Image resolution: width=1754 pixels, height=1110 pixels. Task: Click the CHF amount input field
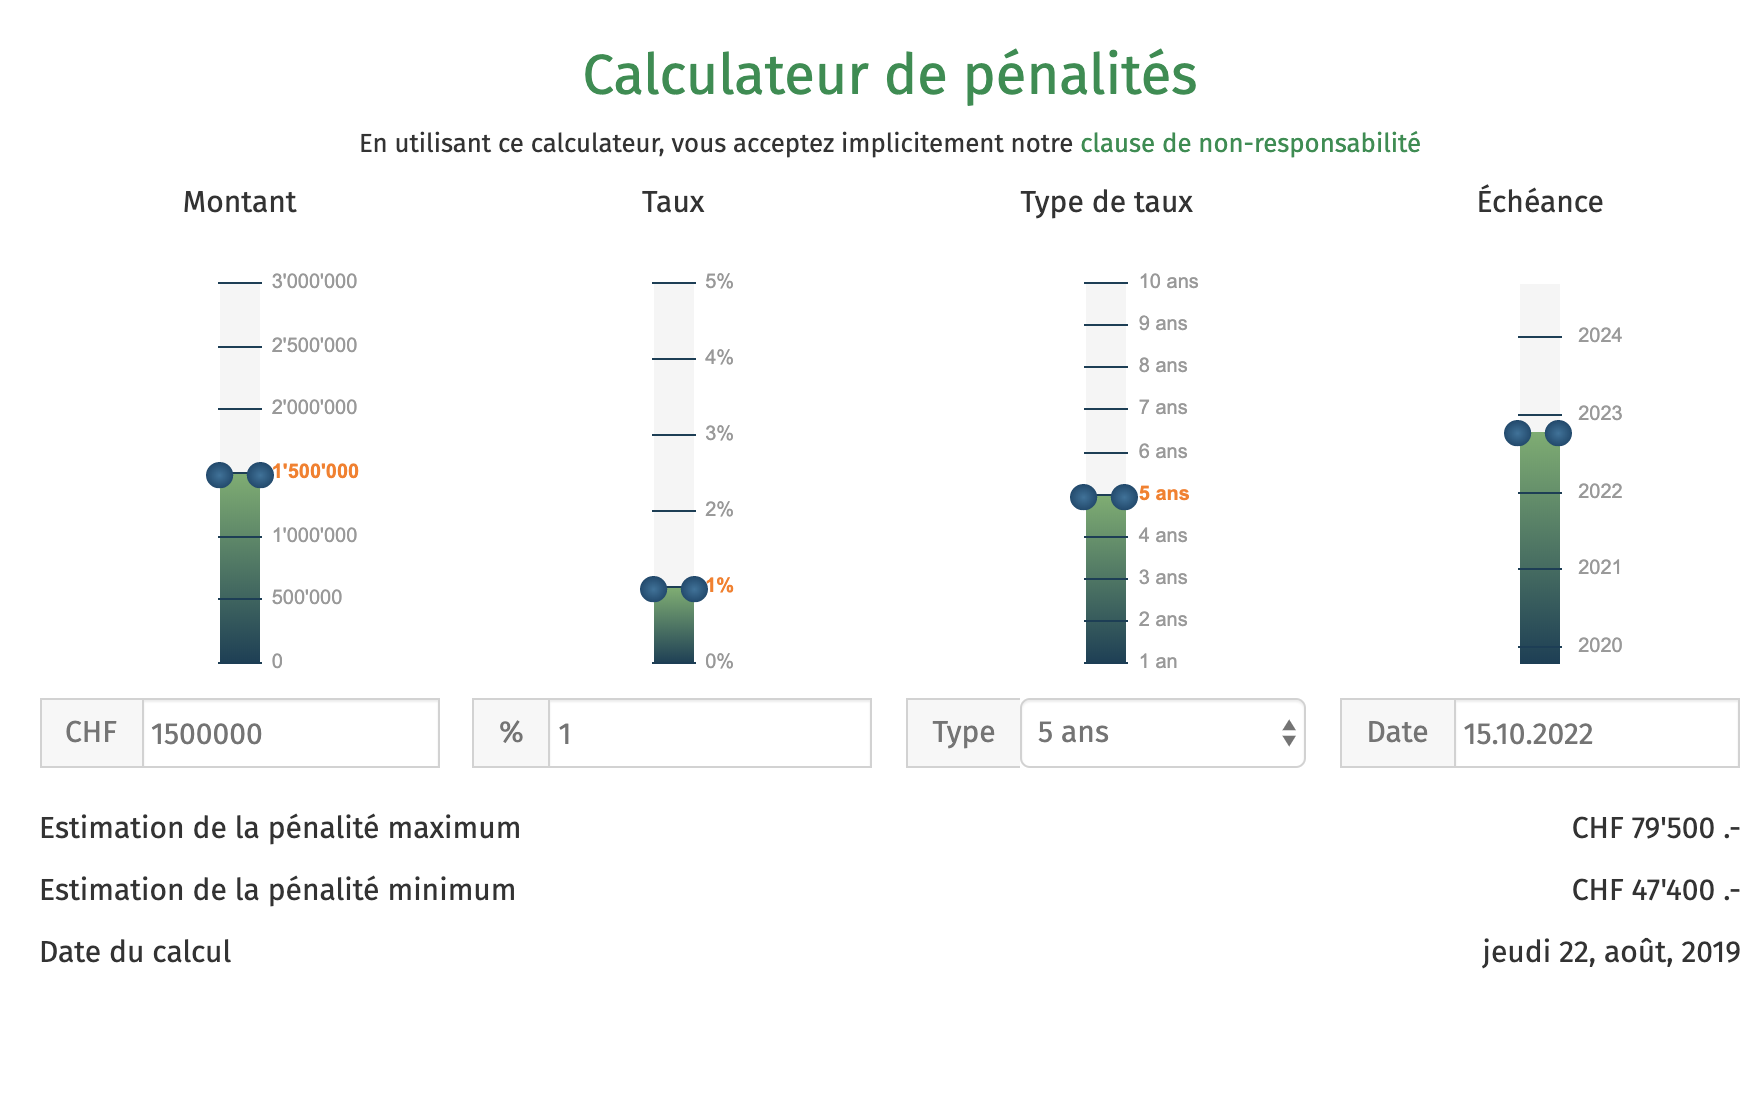(290, 733)
